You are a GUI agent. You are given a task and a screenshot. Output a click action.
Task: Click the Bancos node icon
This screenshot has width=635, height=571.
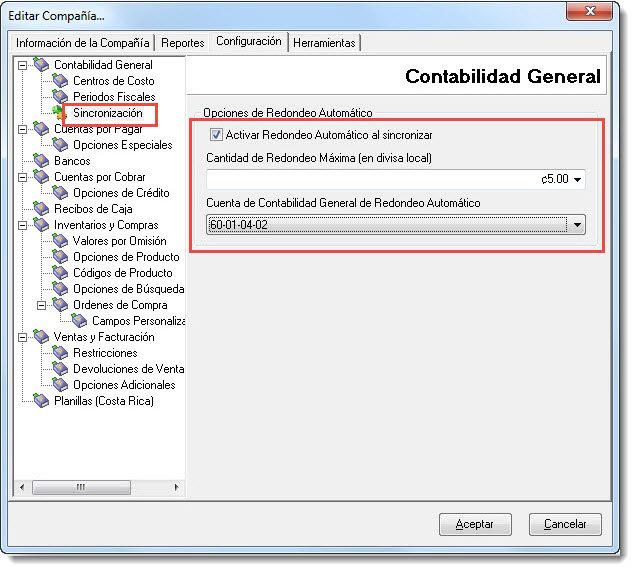[41, 160]
